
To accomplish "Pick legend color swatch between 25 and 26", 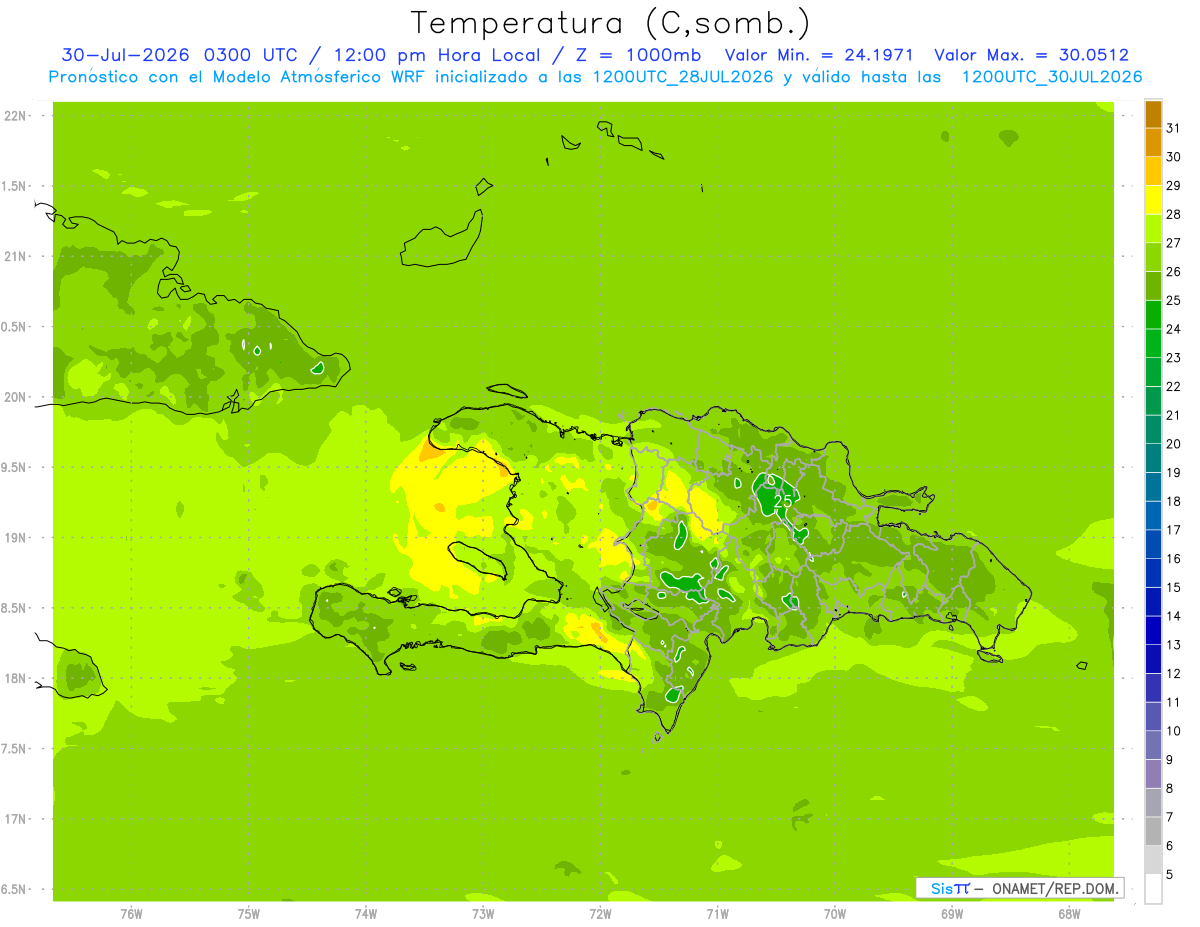I will (x=1153, y=286).
